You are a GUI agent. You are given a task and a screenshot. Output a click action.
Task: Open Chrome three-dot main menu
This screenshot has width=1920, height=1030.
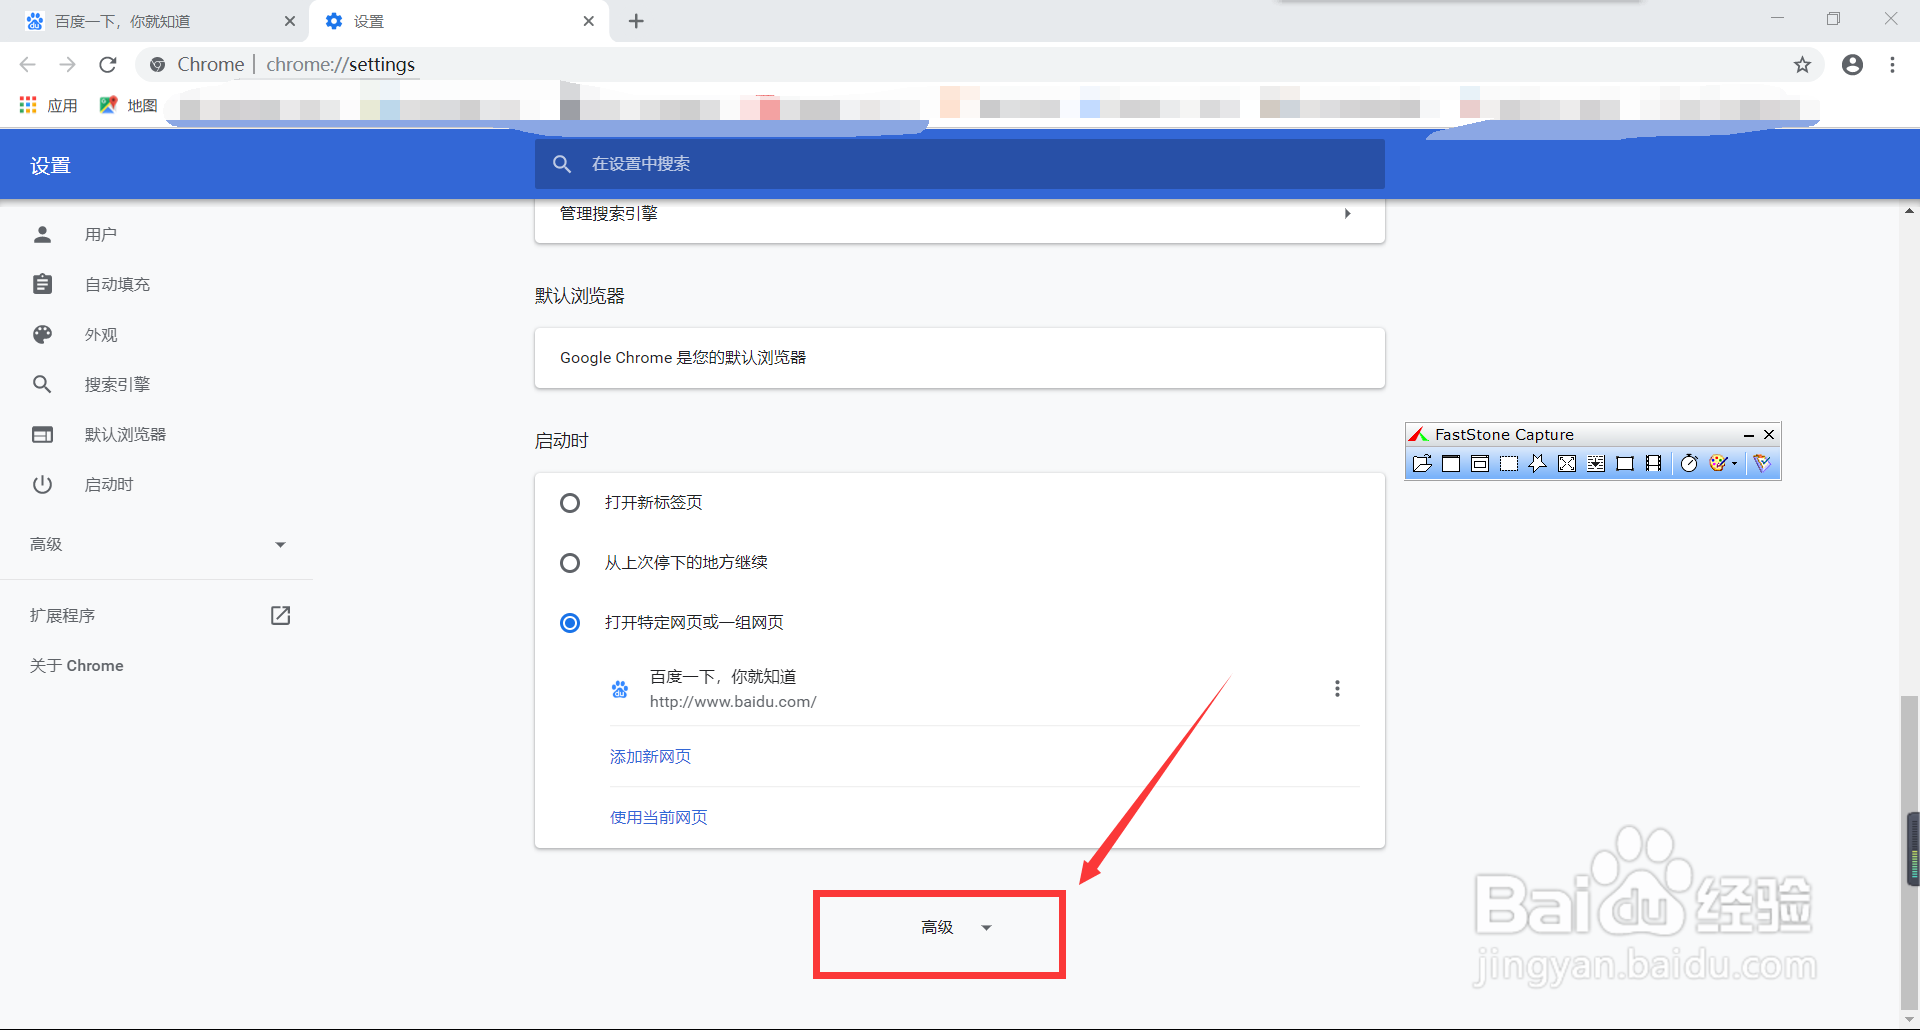(x=1892, y=65)
